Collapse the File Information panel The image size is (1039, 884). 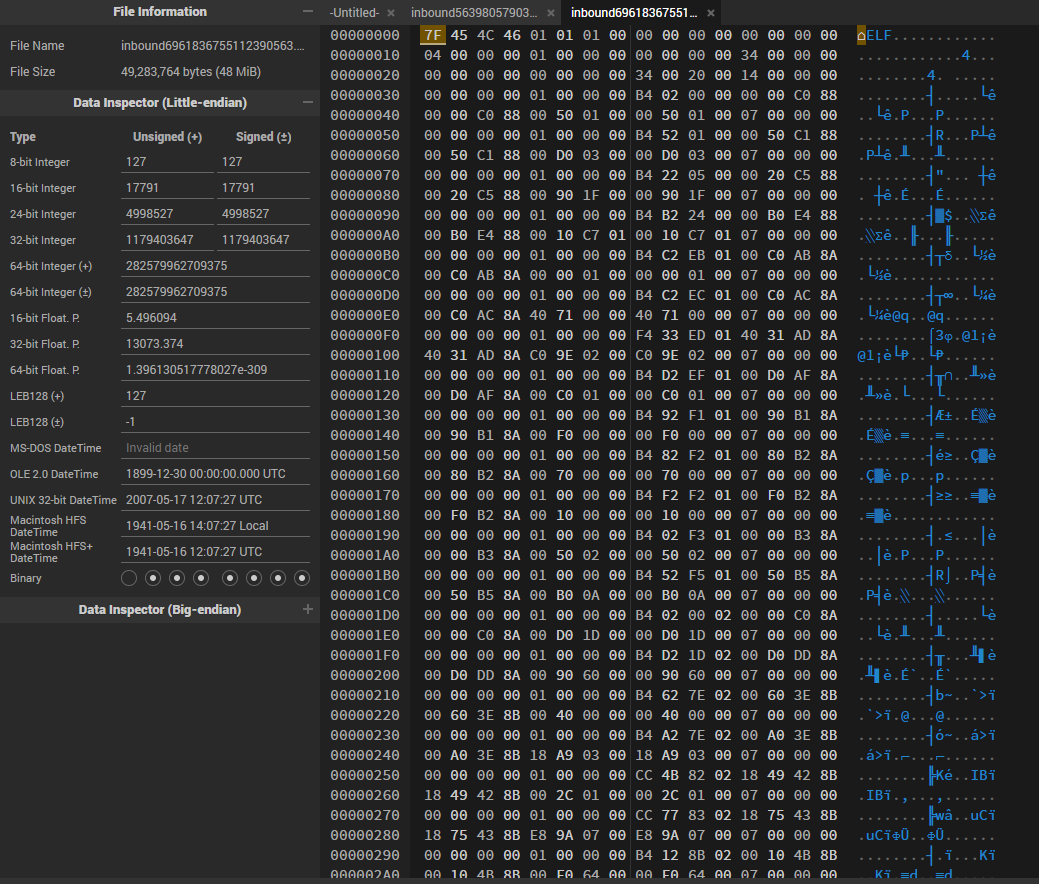click(307, 12)
